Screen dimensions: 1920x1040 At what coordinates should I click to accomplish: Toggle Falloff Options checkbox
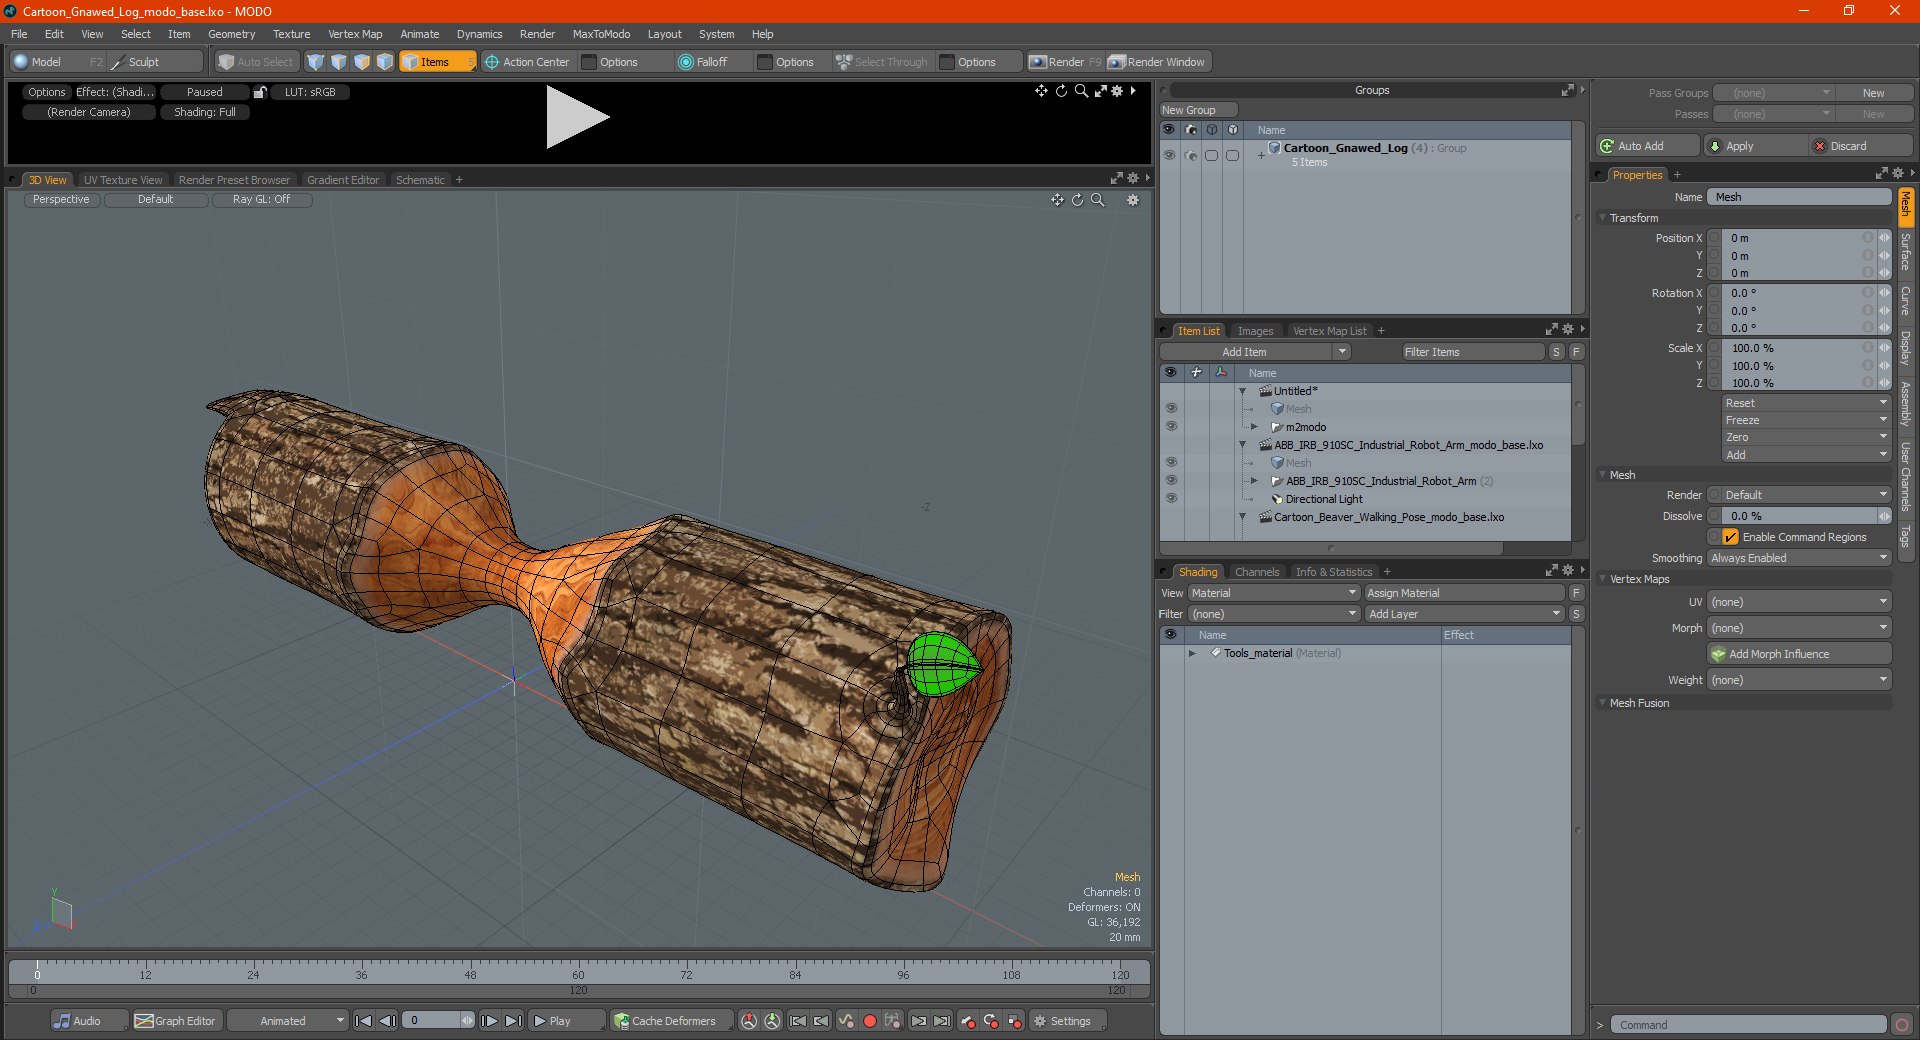coord(765,62)
